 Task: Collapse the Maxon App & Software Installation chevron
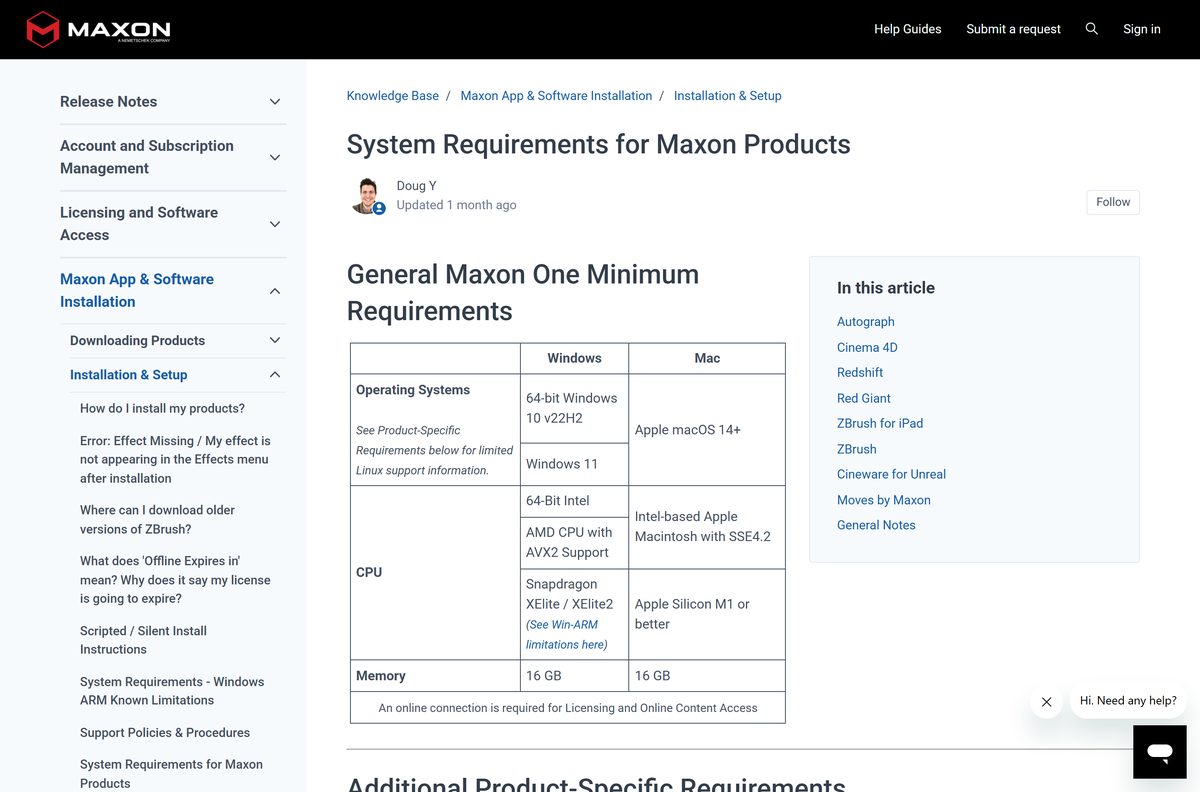(275, 291)
